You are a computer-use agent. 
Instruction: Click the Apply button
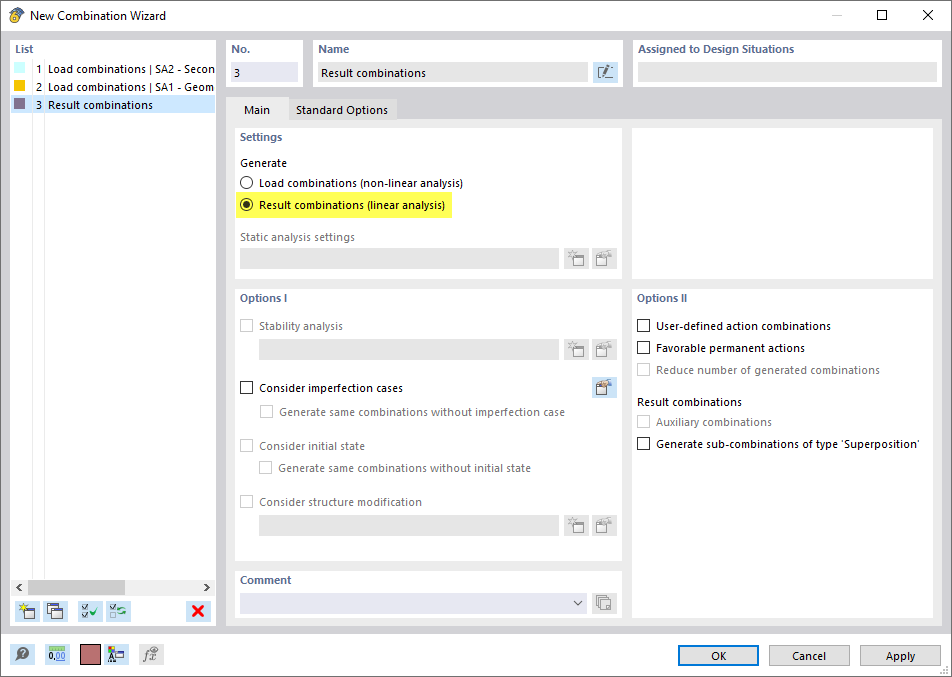[x=899, y=655]
